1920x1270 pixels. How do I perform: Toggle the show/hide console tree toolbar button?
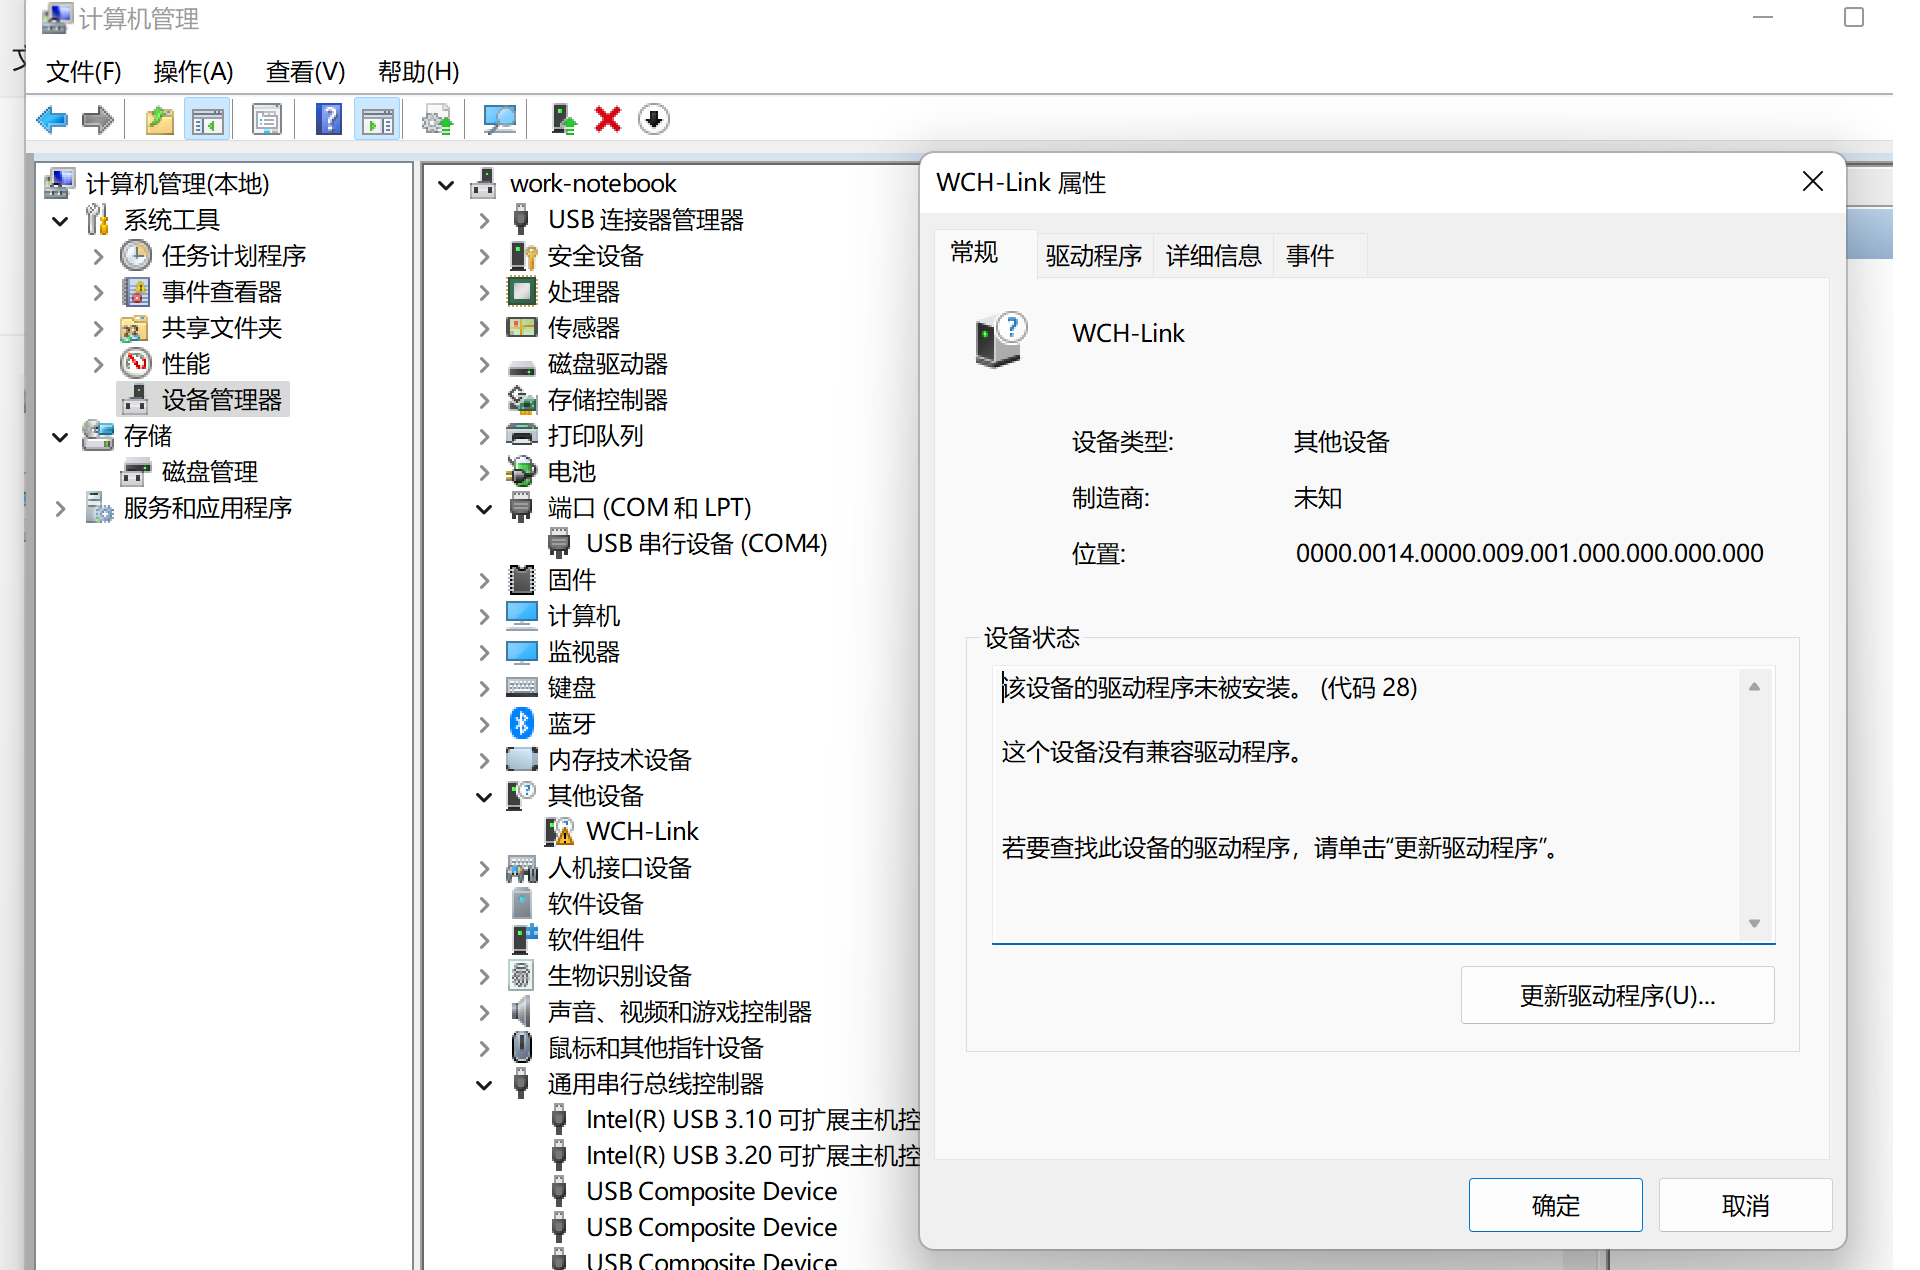tap(208, 120)
